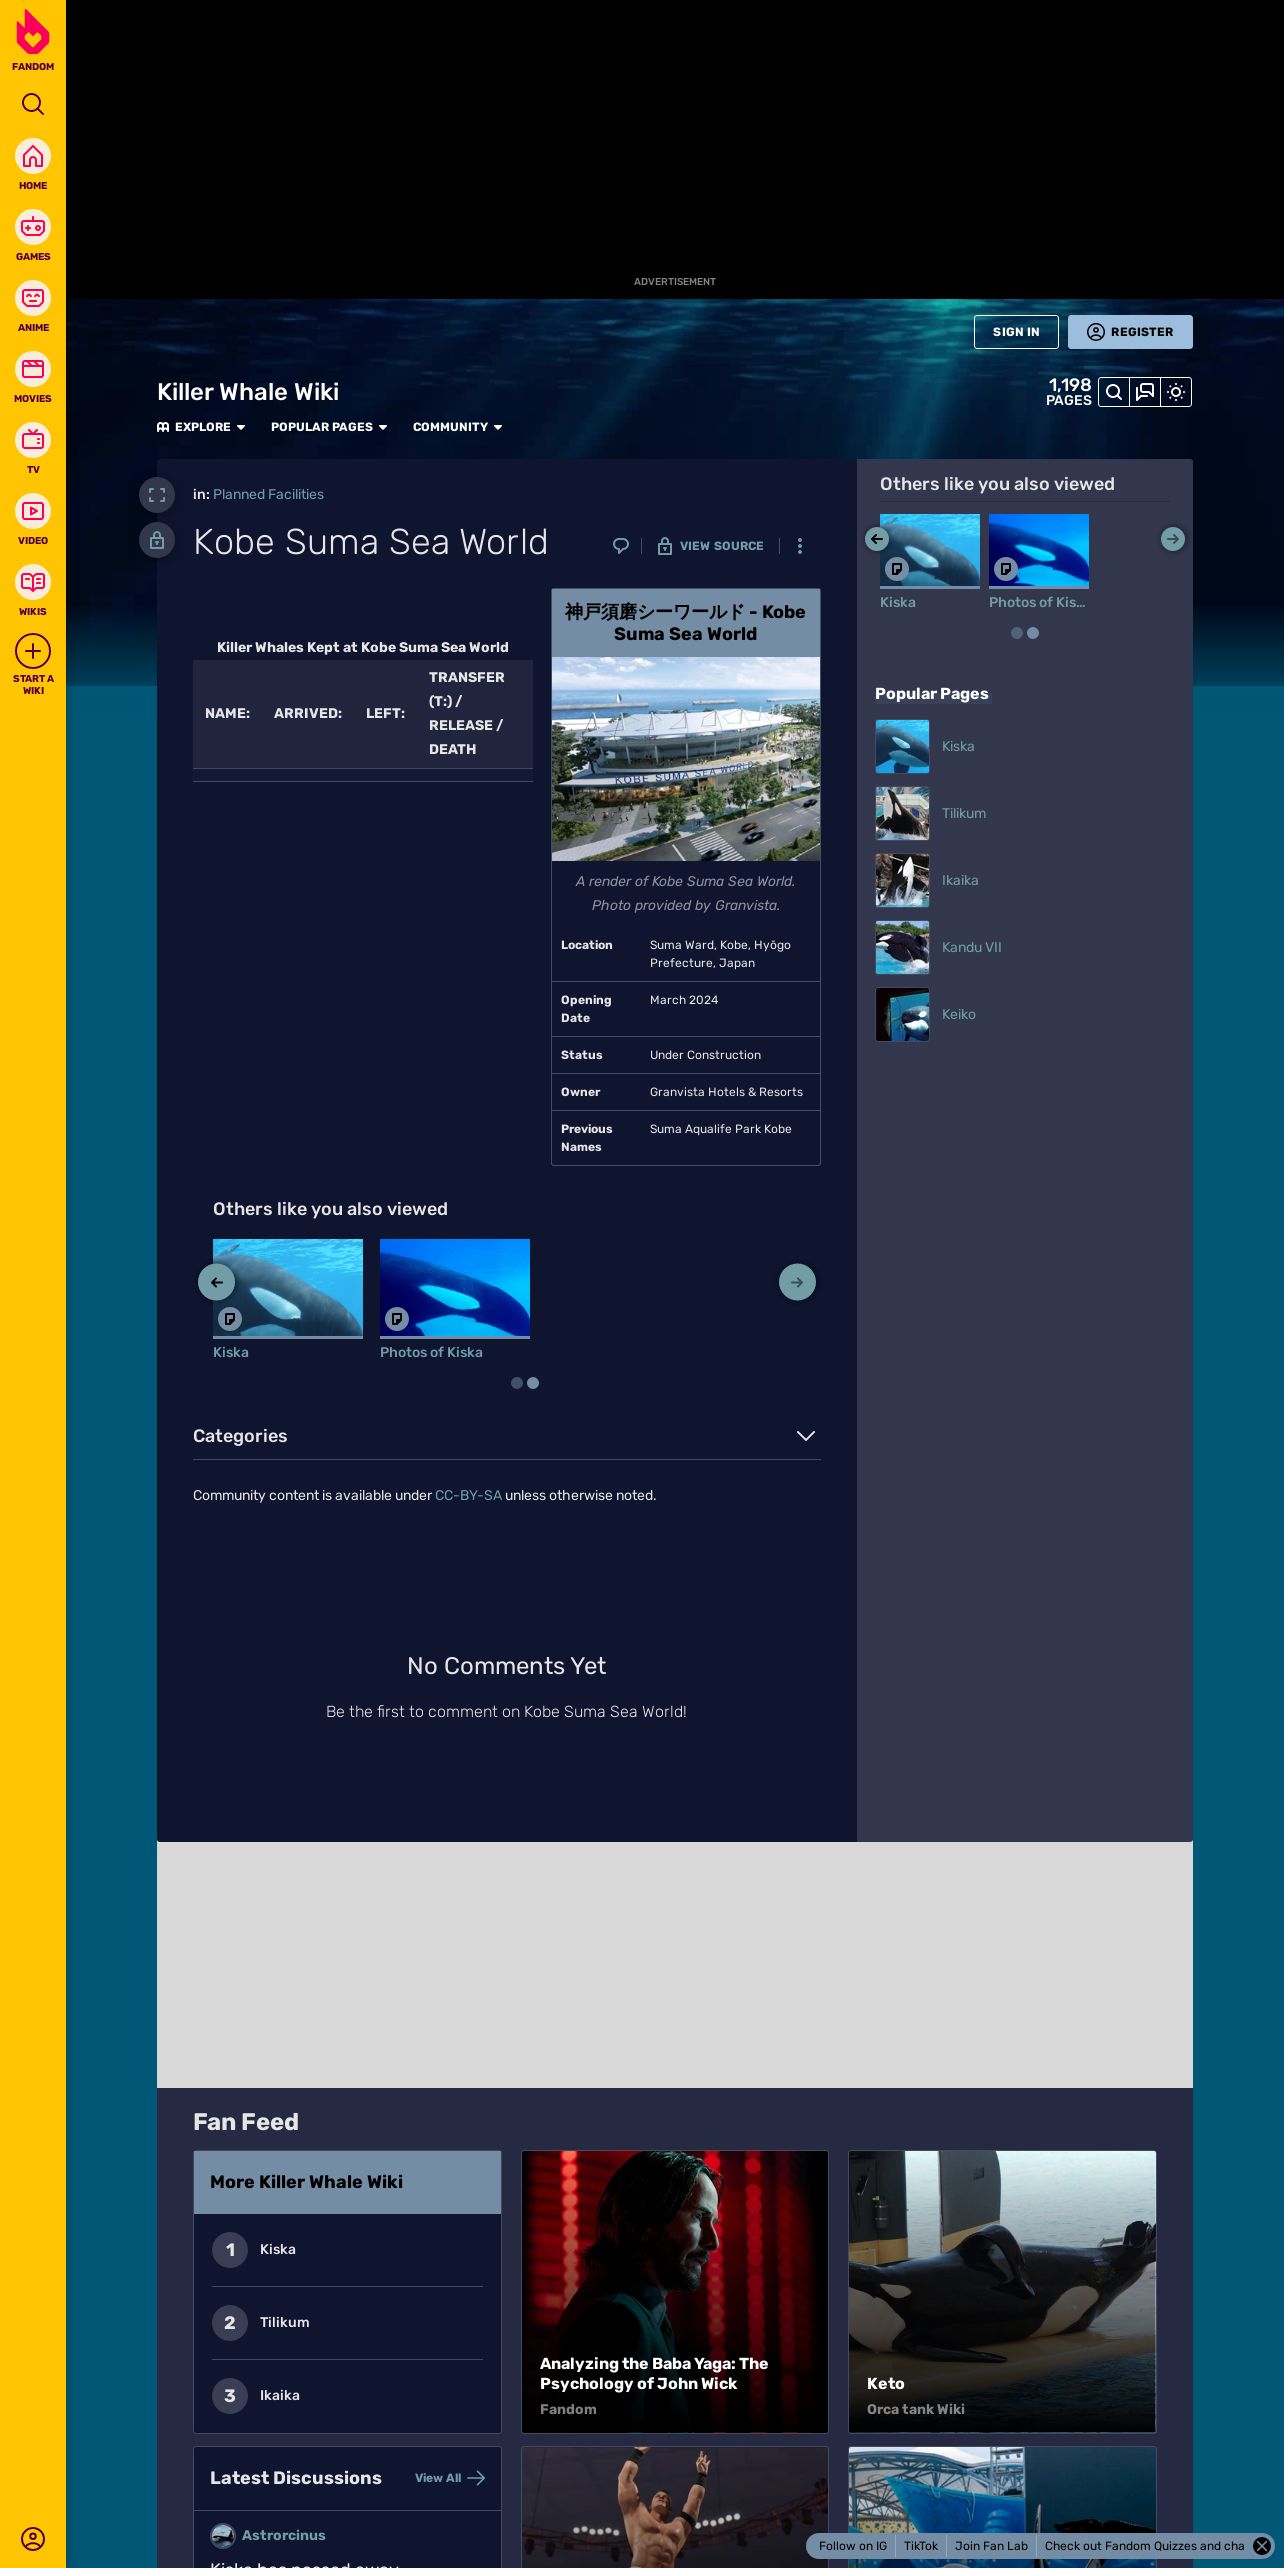Click the Register button
Viewport: 1284px width, 2568px height.
[1130, 332]
